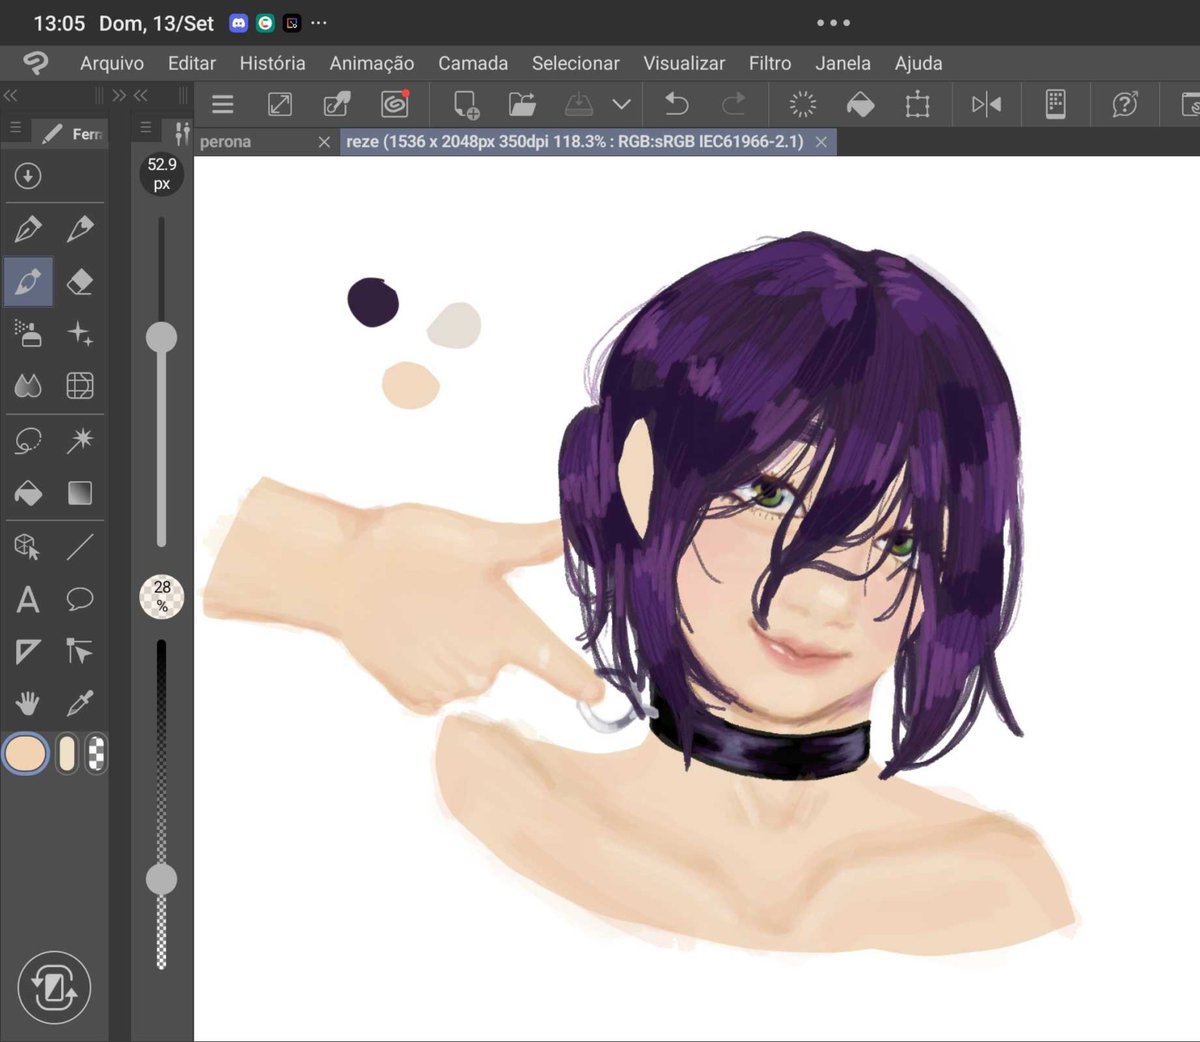Select the 3D Object operation tool
The width and height of the screenshot is (1200, 1042).
(x=28, y=547)
